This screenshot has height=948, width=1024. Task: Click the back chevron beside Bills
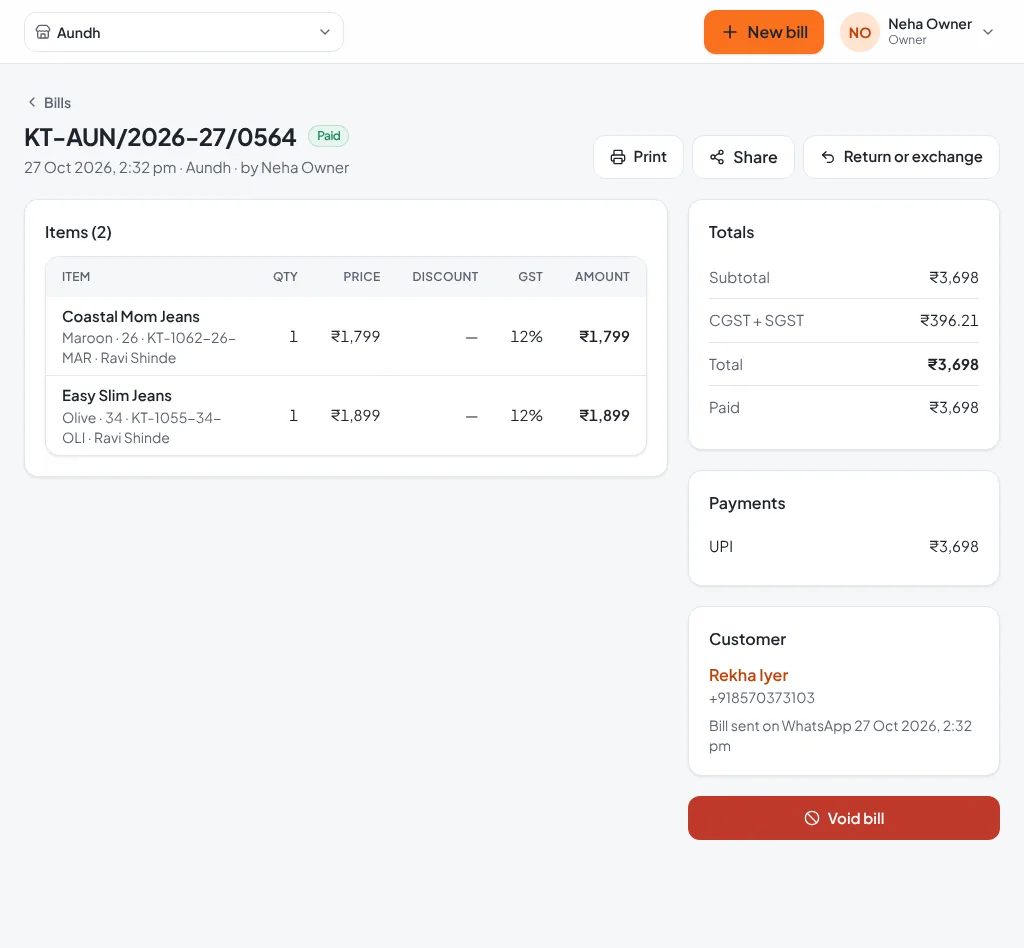pos(31,103)
